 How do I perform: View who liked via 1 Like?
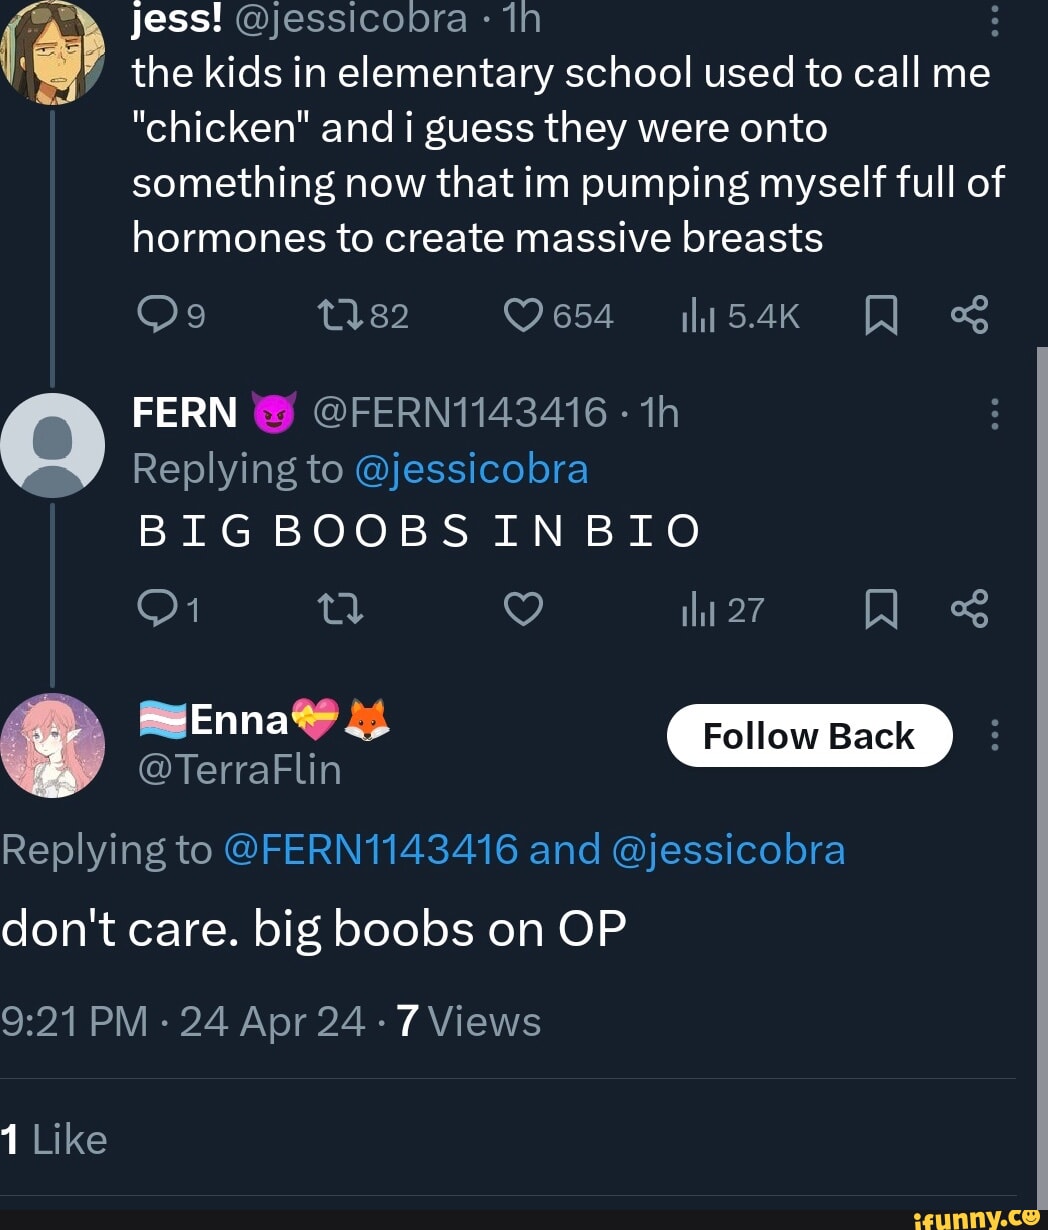54,1139
